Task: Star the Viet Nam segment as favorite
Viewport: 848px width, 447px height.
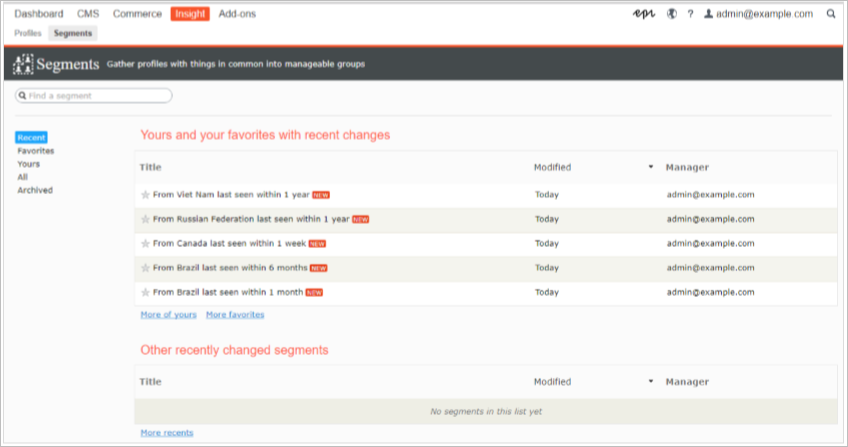Action: 145,194
